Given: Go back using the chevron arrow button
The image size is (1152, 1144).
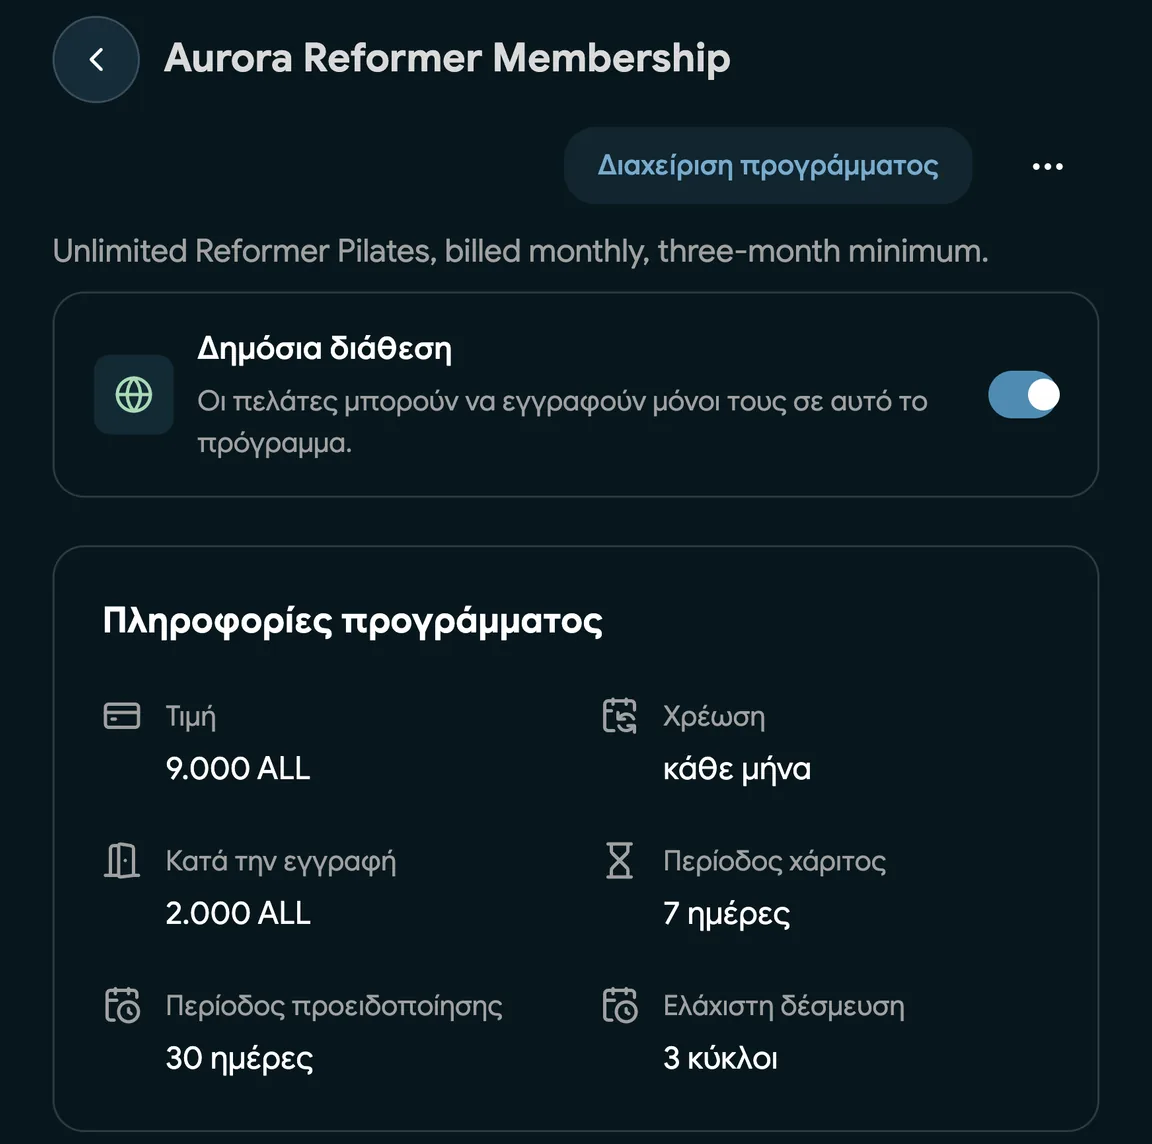Looking at the screenshot, I should click(x=96, y=60).
